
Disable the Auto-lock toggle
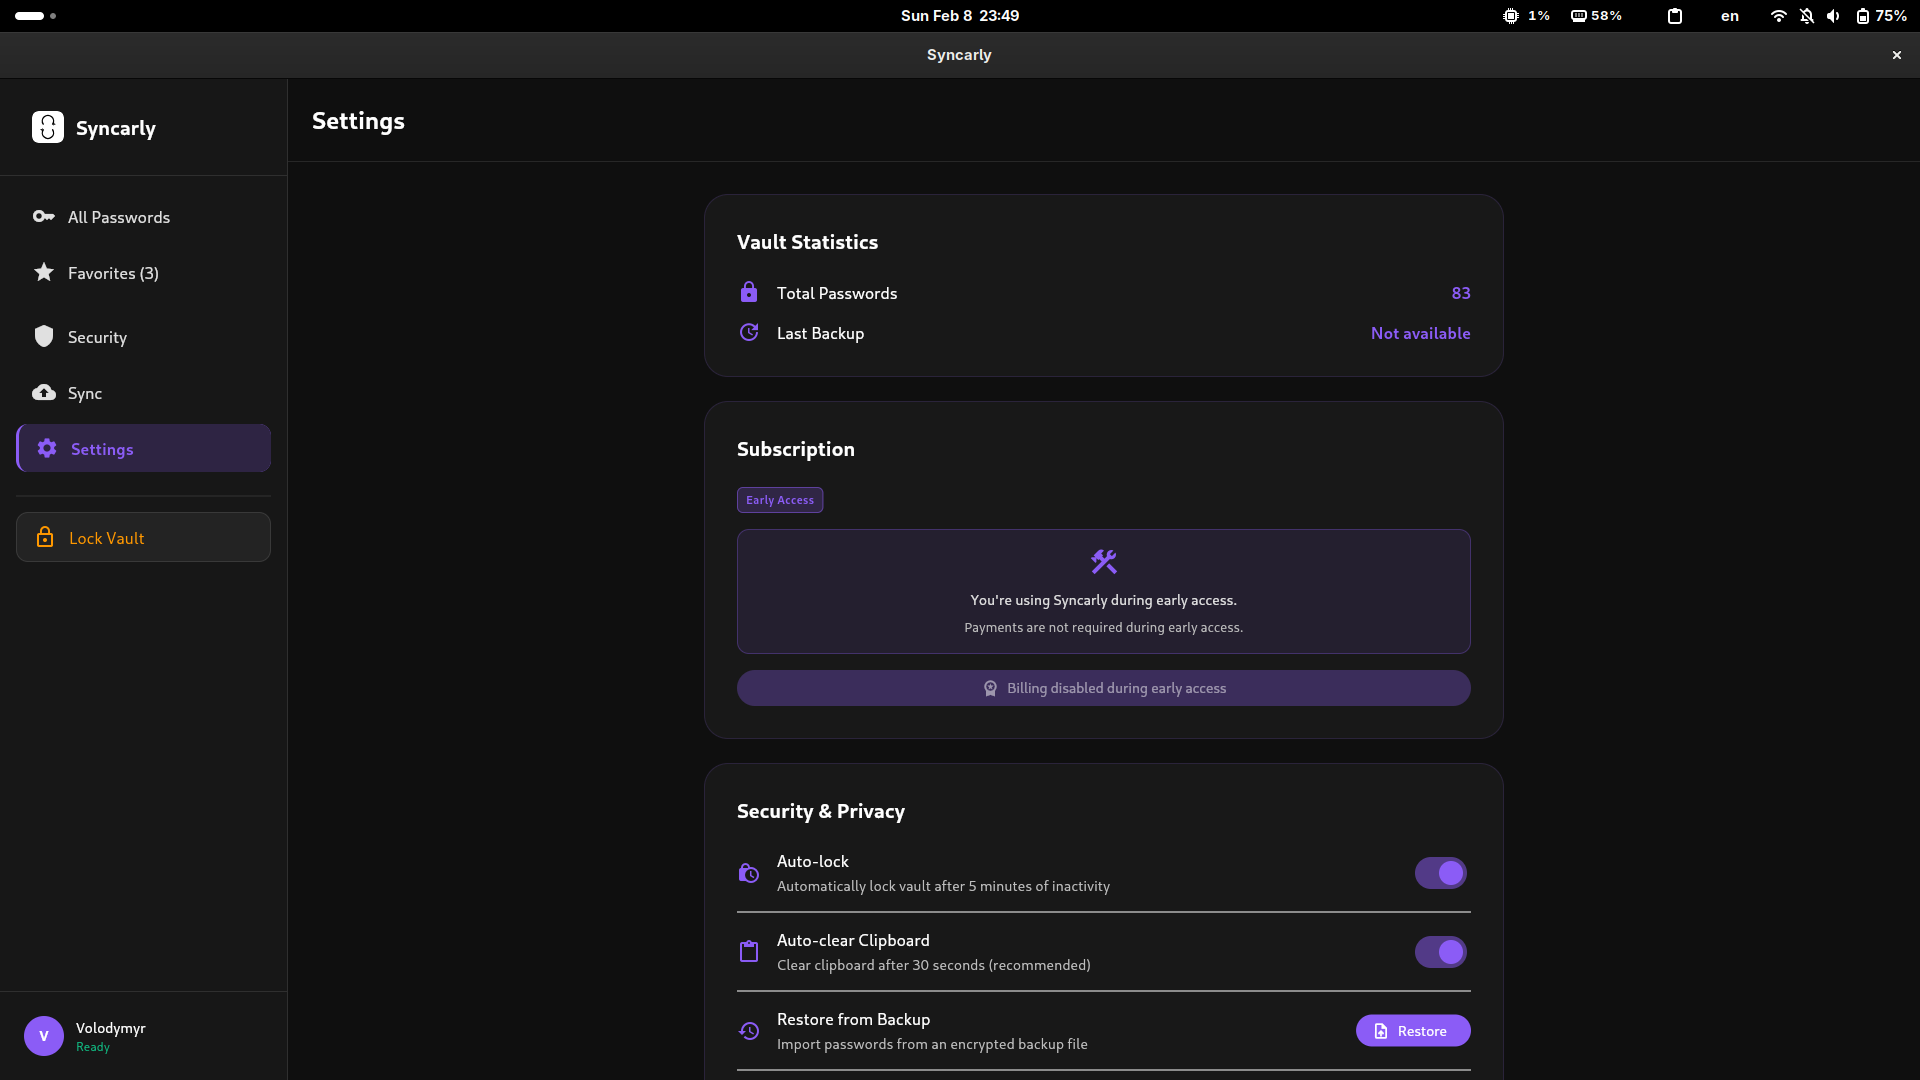1440,872
